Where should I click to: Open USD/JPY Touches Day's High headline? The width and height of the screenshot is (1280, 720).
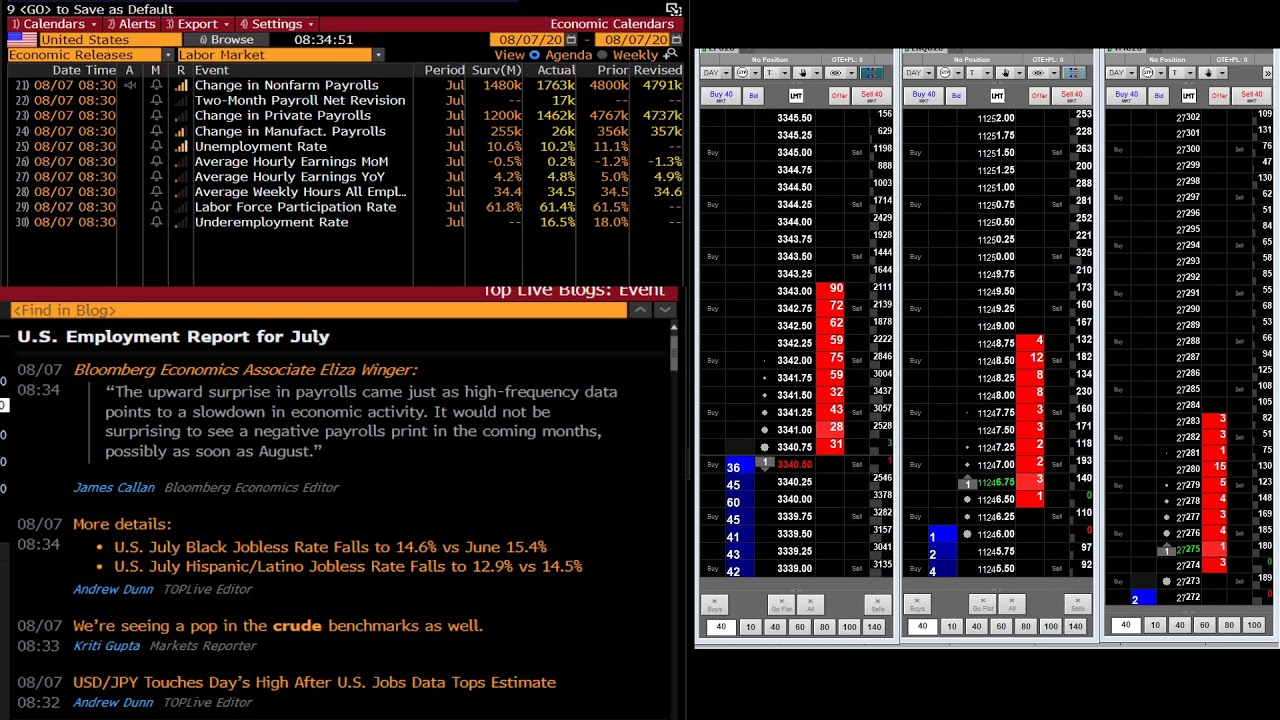point(314,682)
